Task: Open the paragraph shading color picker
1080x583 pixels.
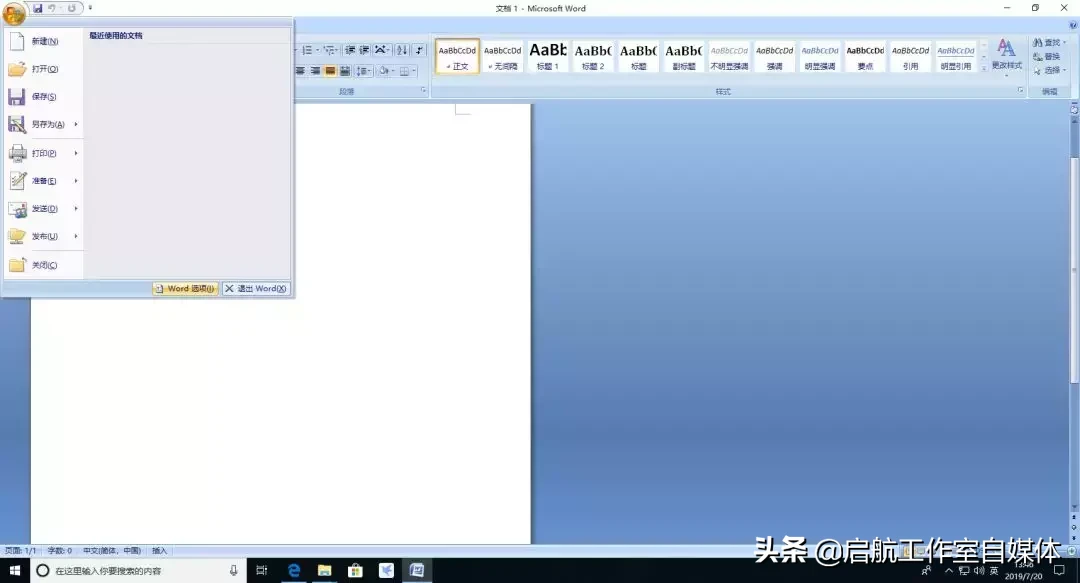Action: click(x=393, y=70)
